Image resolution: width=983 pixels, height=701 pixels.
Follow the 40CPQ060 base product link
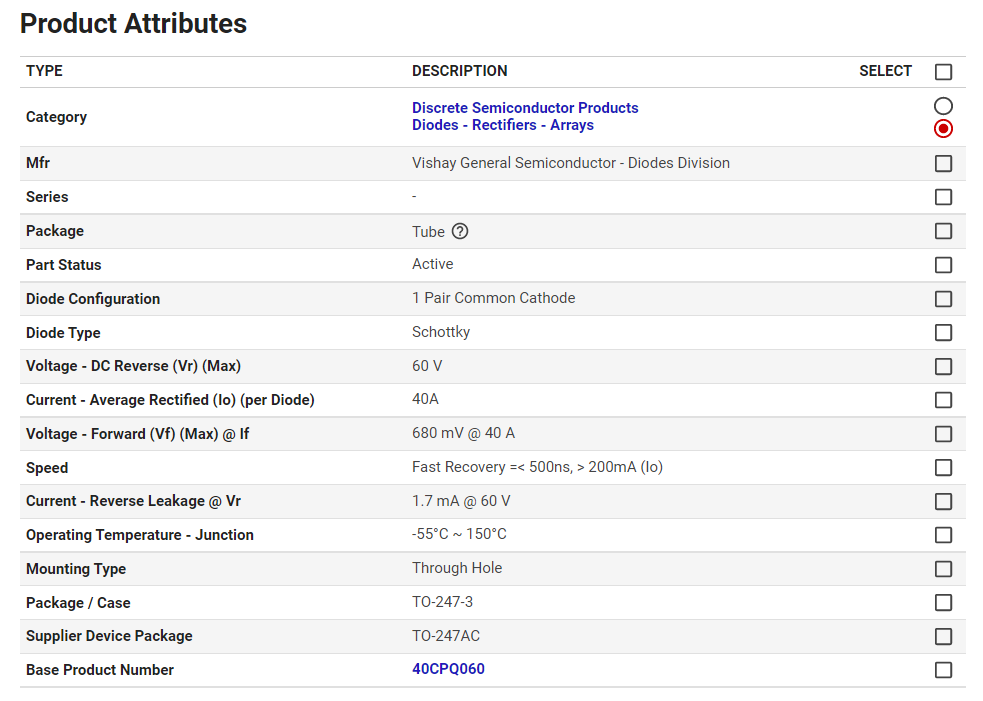tap(448, 669)
